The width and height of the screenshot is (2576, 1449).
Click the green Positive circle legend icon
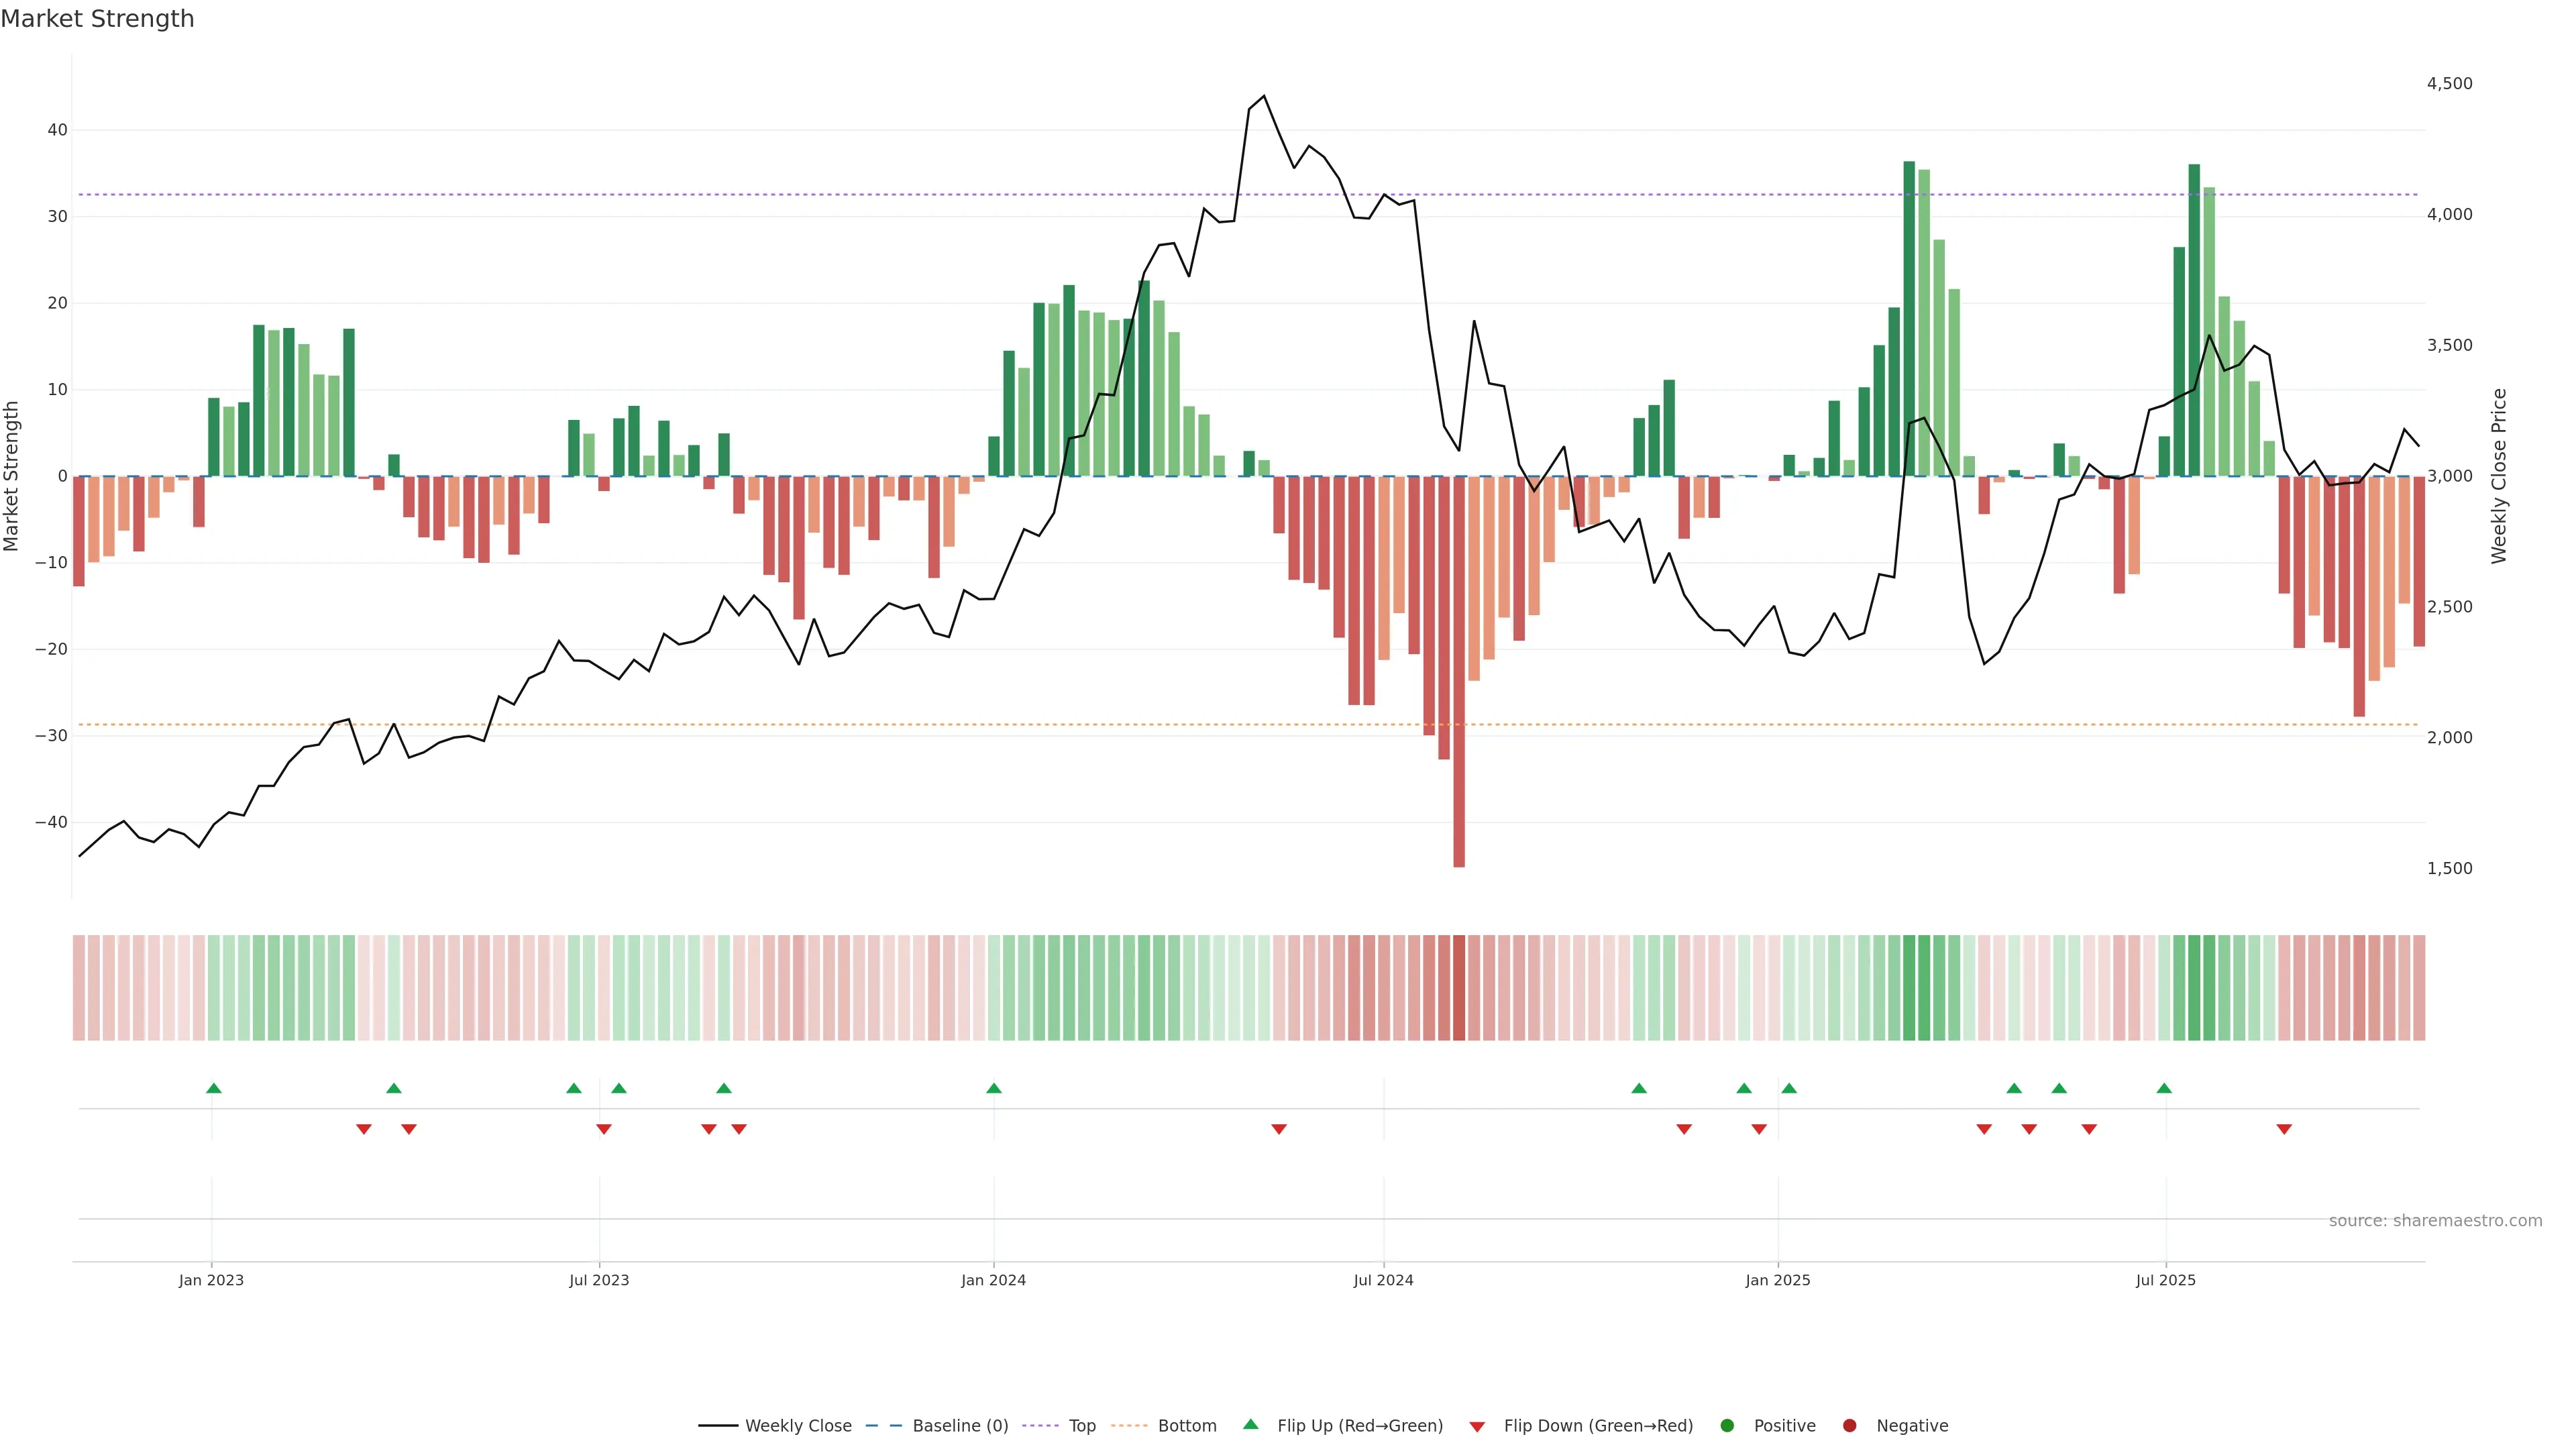(1727, 1426)
